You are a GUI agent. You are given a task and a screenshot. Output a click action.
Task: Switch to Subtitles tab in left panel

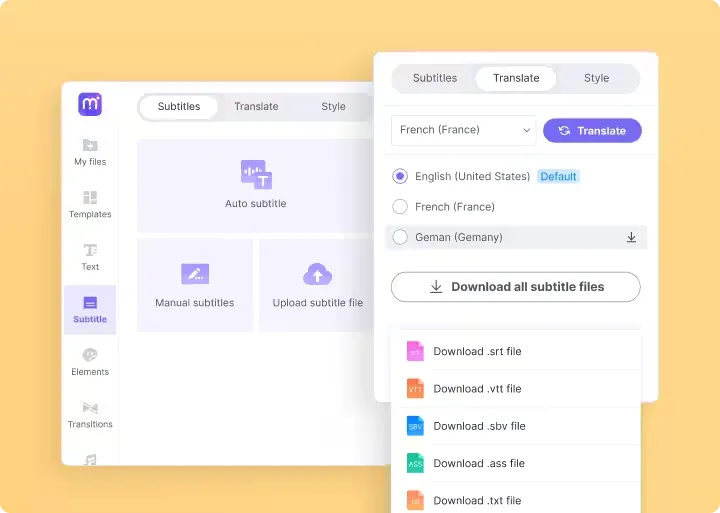179,107
